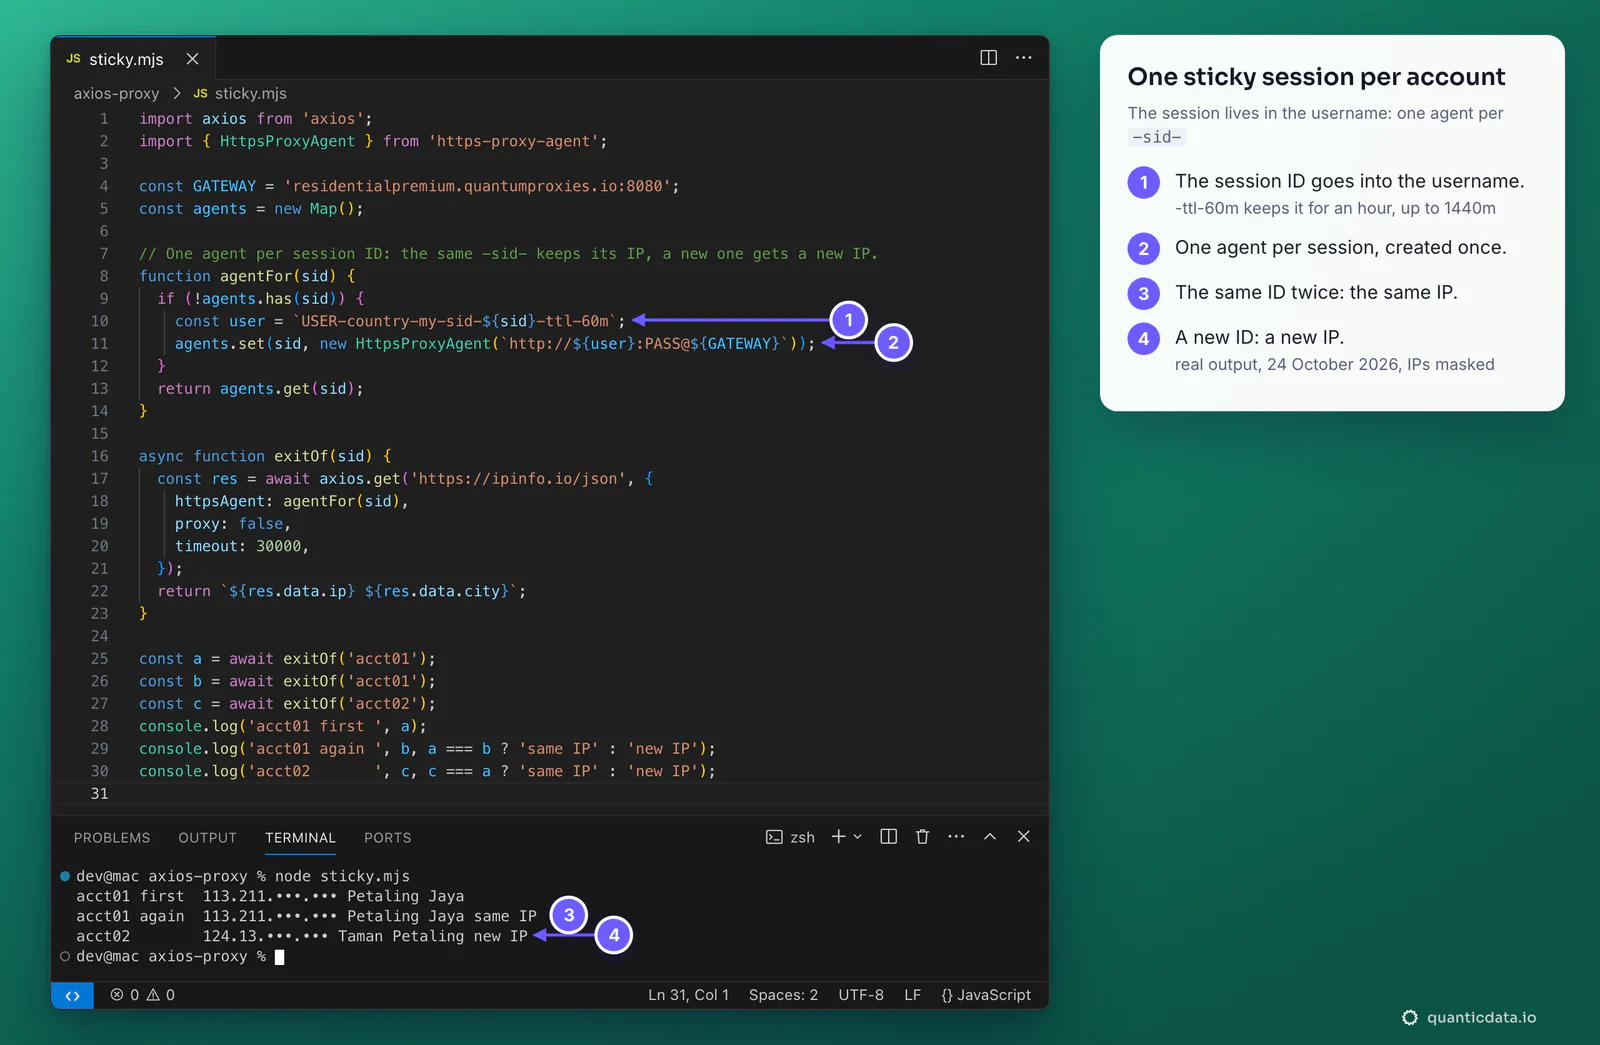Change file encoding via UTF-8
The image size is (1600, 1045).
tap(861, 995)
